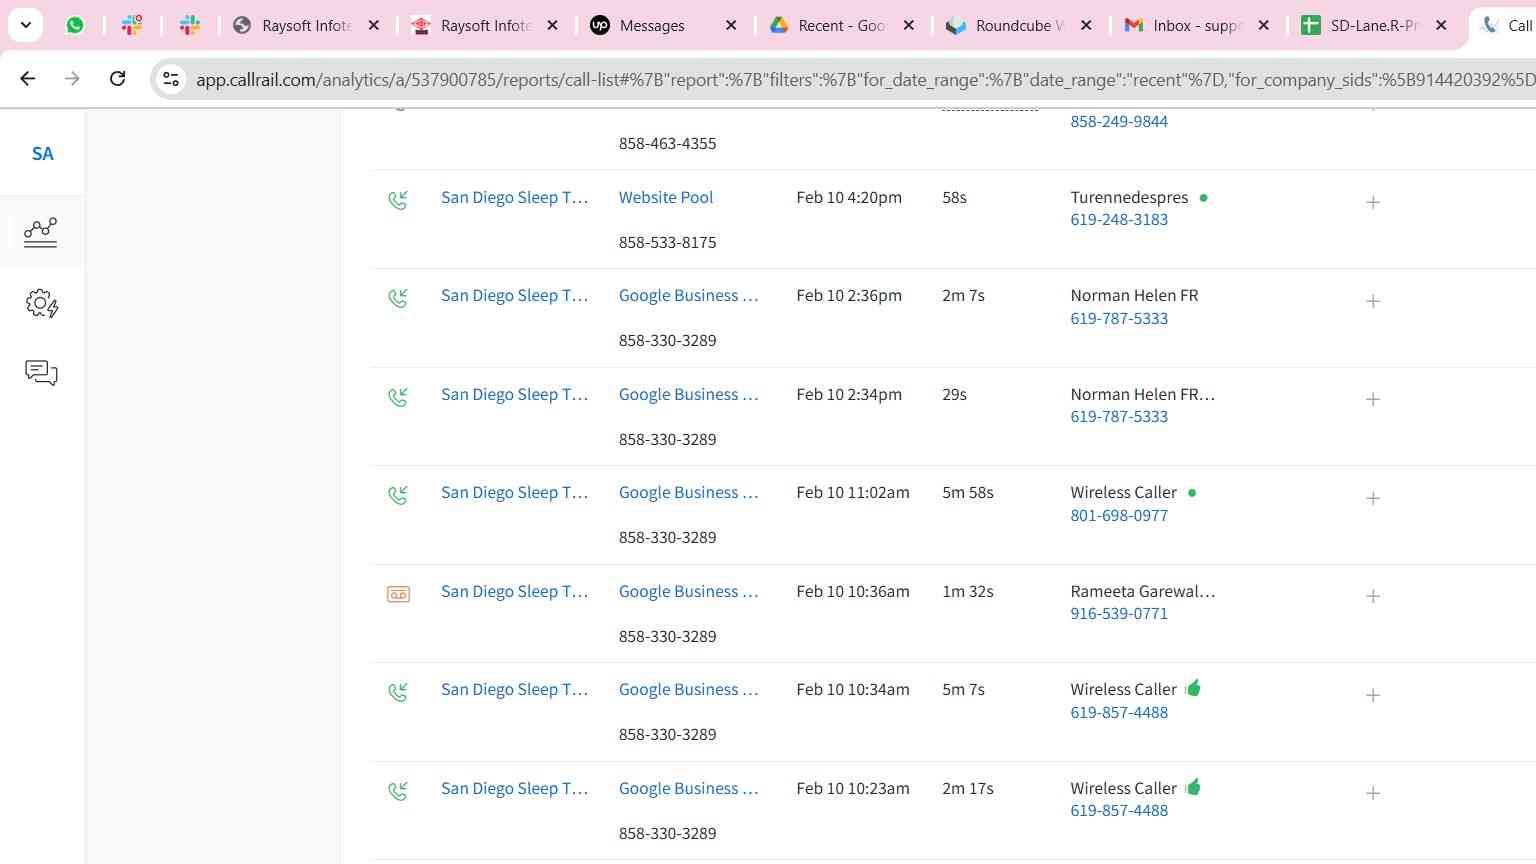Click inbound call icon for Feb 10 4:20pm
Image resolution: width=1536 pixels, height=864 pixels.
click(x=398, y=200)
